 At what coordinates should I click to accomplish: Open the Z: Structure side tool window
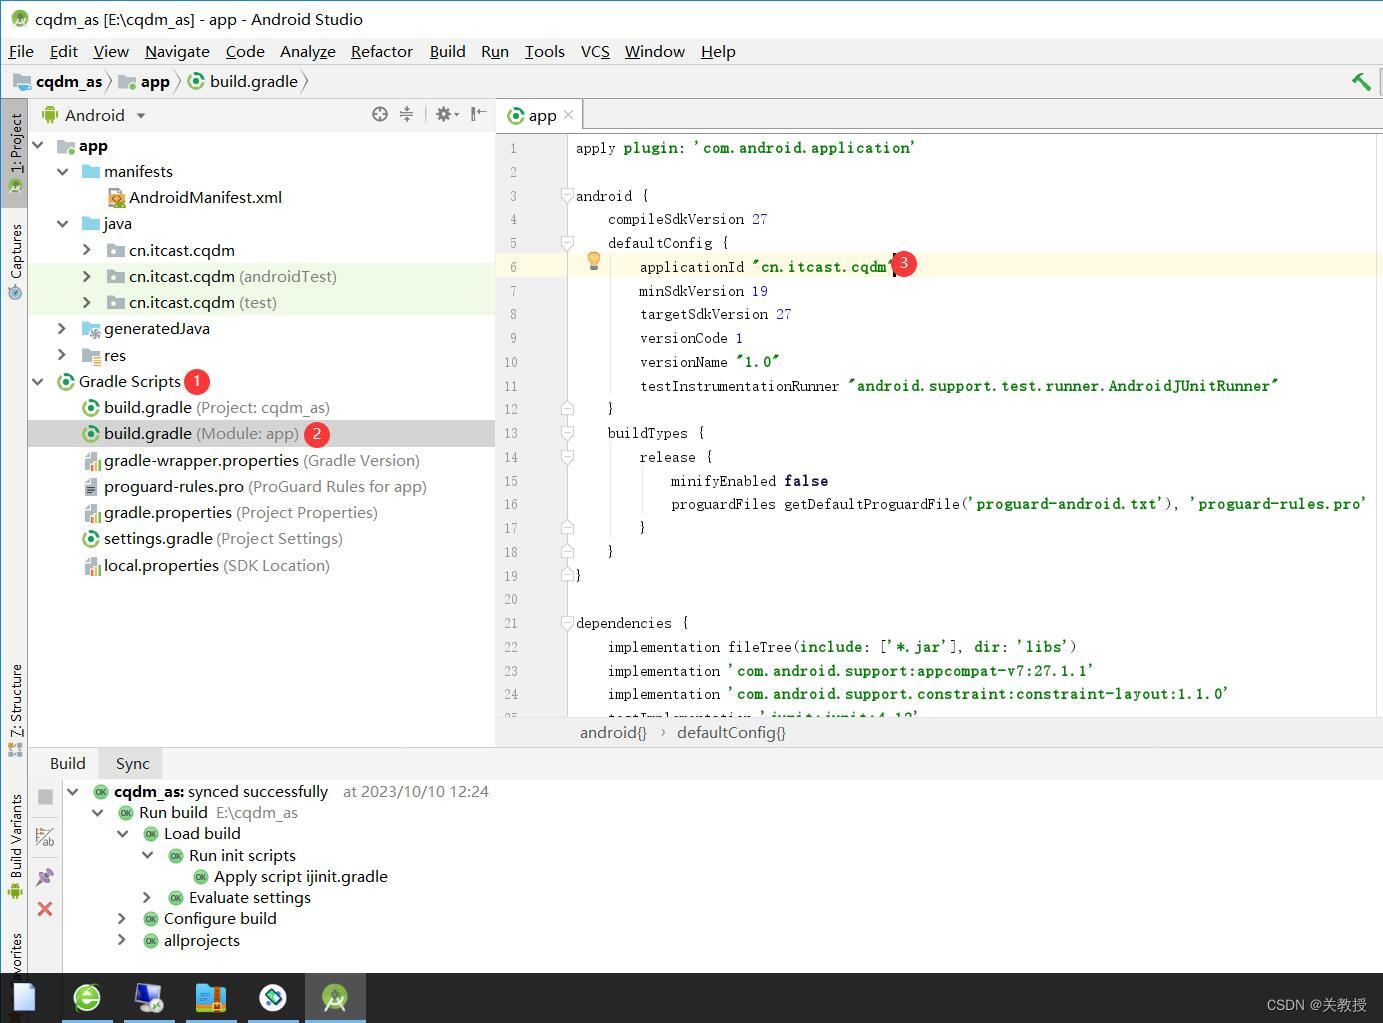(x=15, y=710)
